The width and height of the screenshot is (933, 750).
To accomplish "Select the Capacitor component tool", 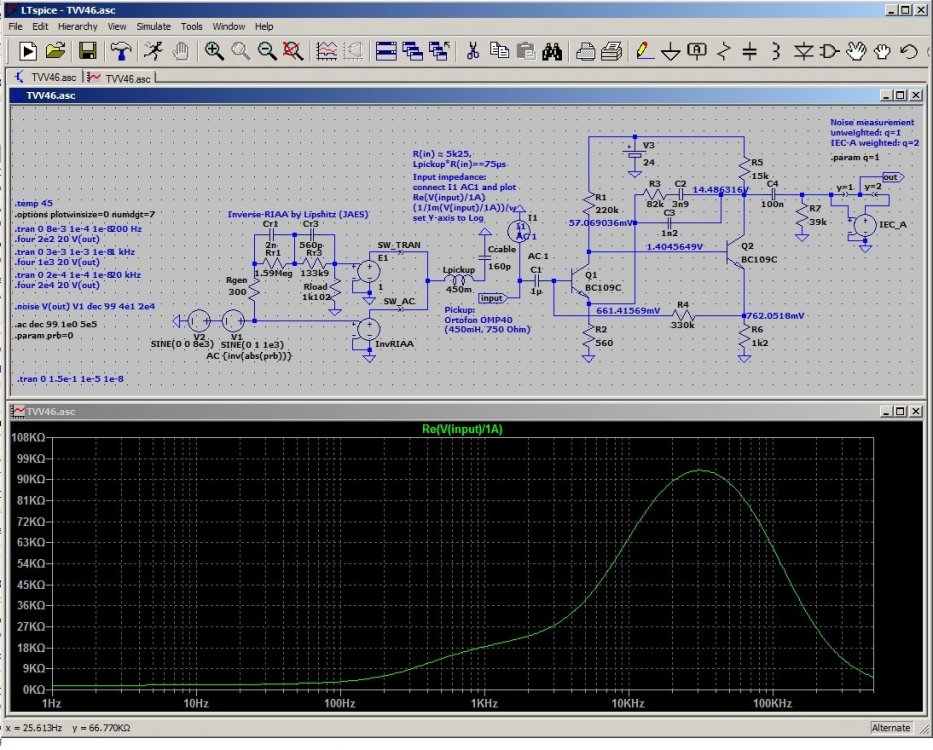I will click(x=751, y=50).
